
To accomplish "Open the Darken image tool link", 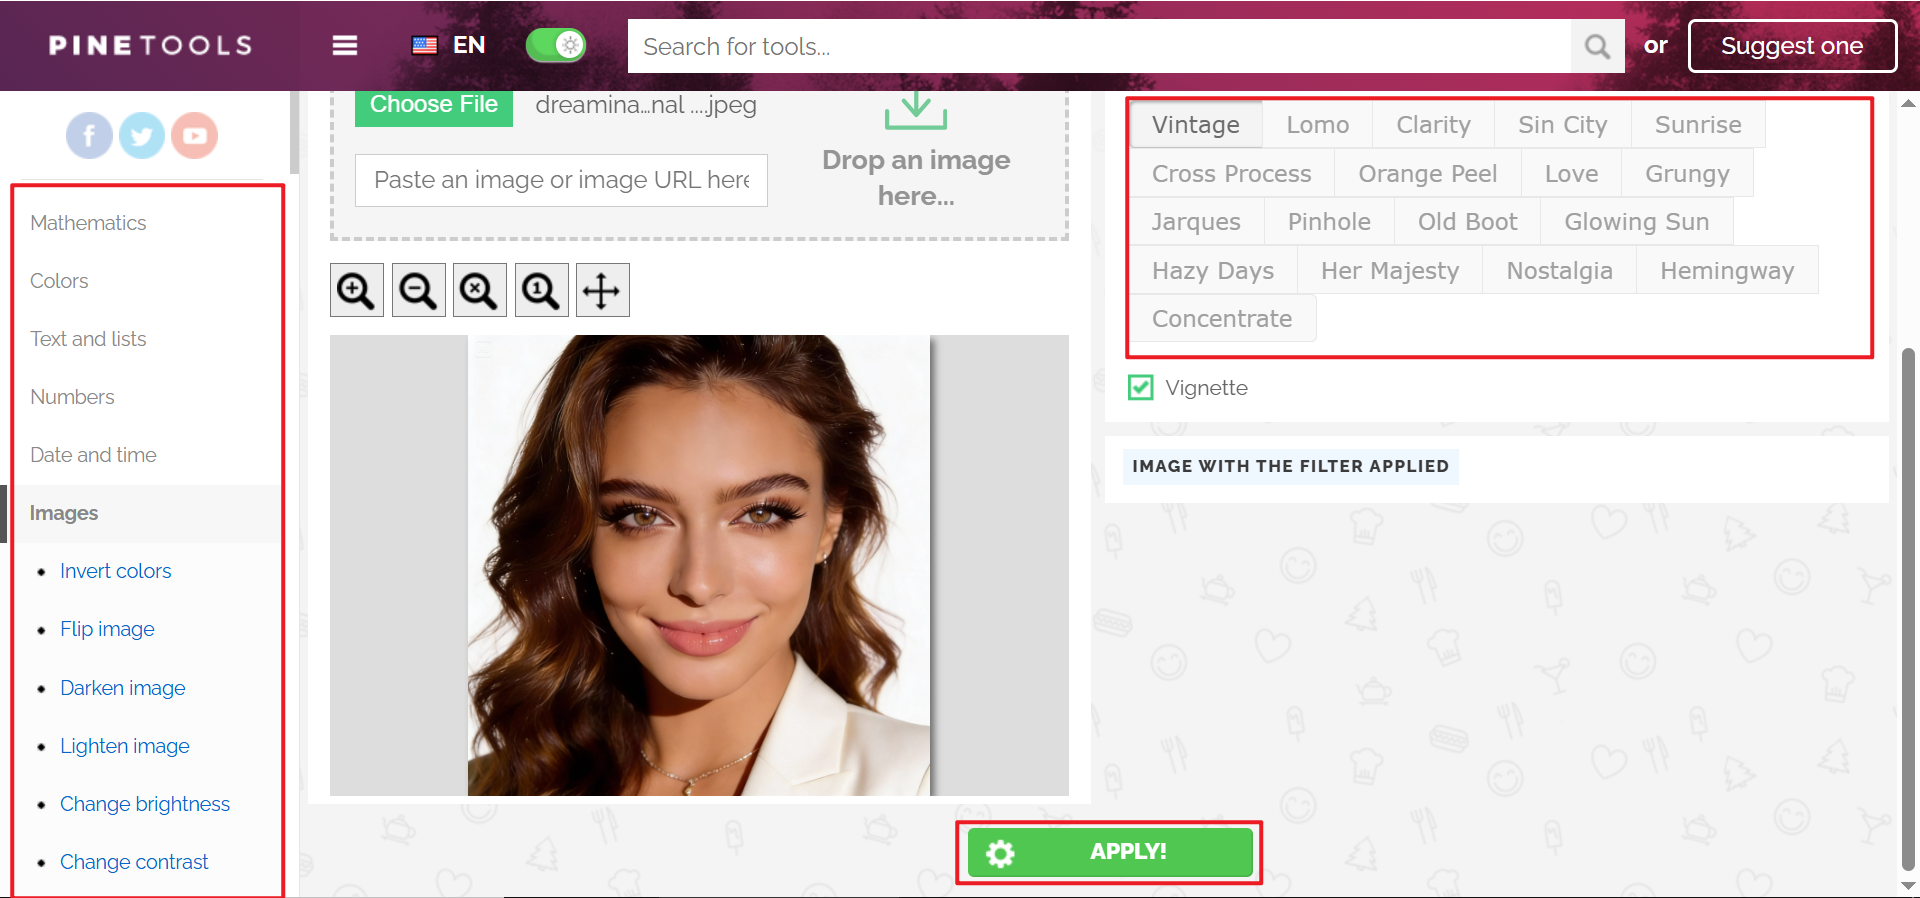I will click(123, 688).
